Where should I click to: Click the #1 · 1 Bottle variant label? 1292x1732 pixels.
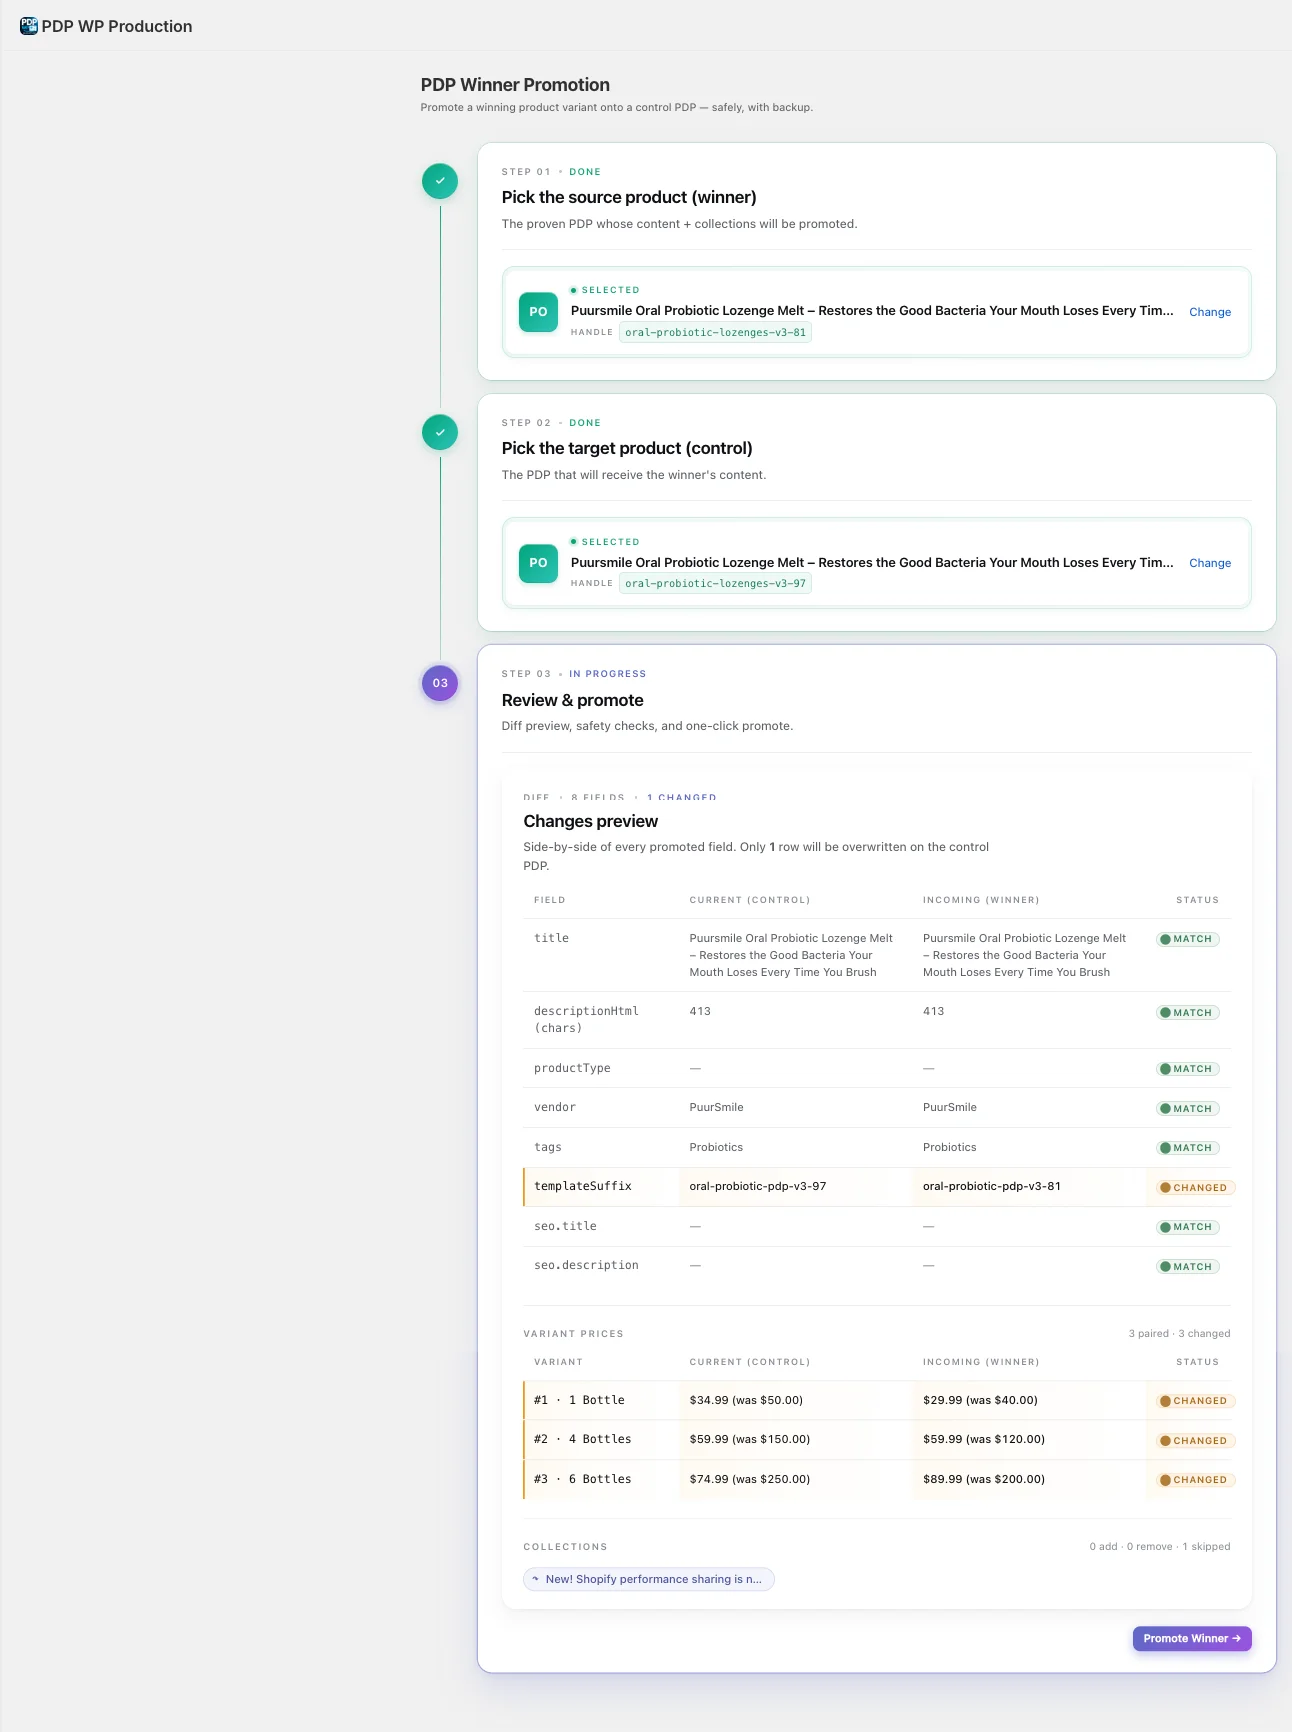[579, 1400]
